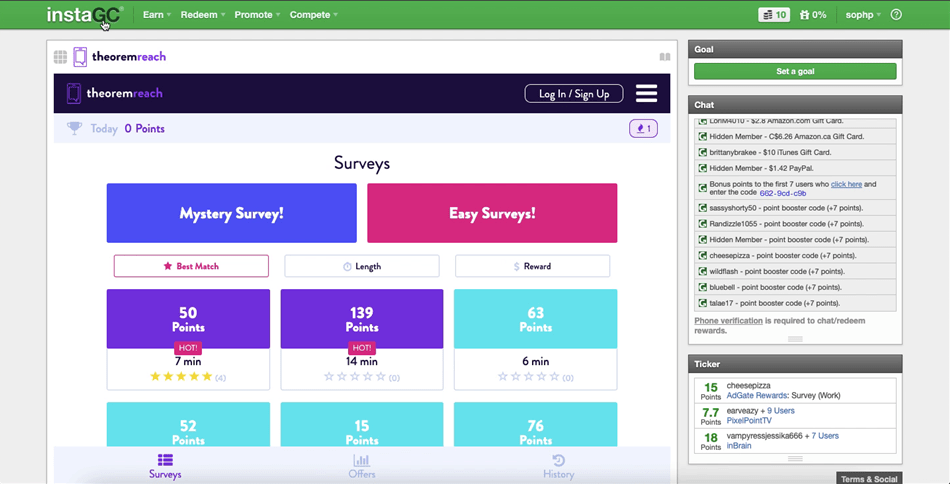Click the chat icon beside brittanybrakee entry

coord(703,152)
